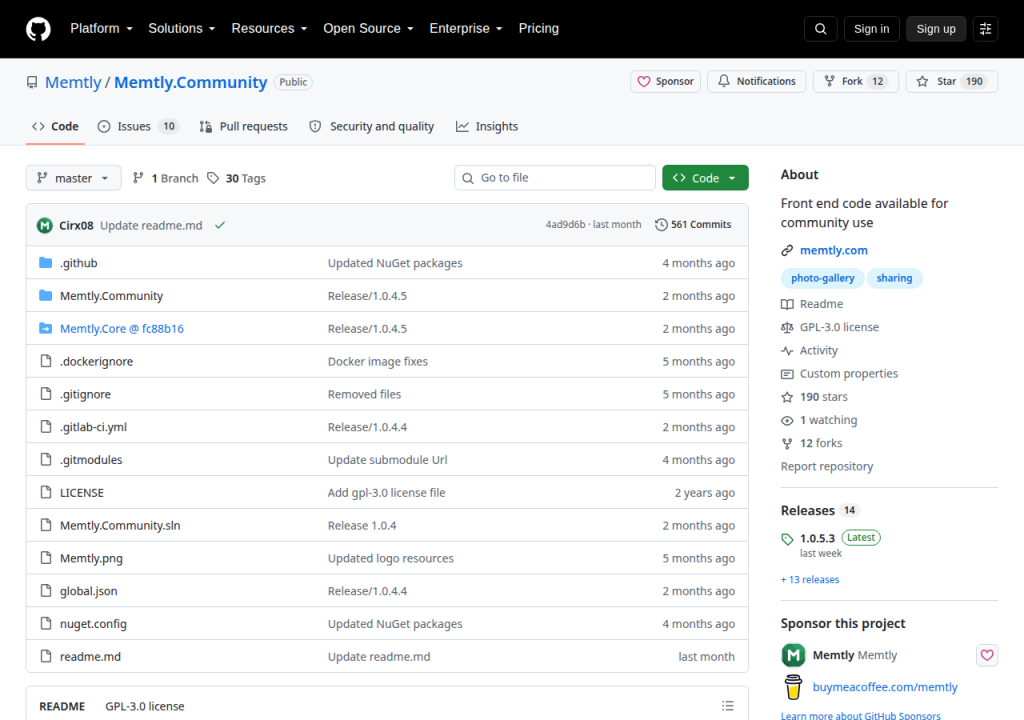The width and height of the screenshot is (1024, 720).
Task: Open the master branch dropdown
Action: pyautogui.click(x=73, y=178)
